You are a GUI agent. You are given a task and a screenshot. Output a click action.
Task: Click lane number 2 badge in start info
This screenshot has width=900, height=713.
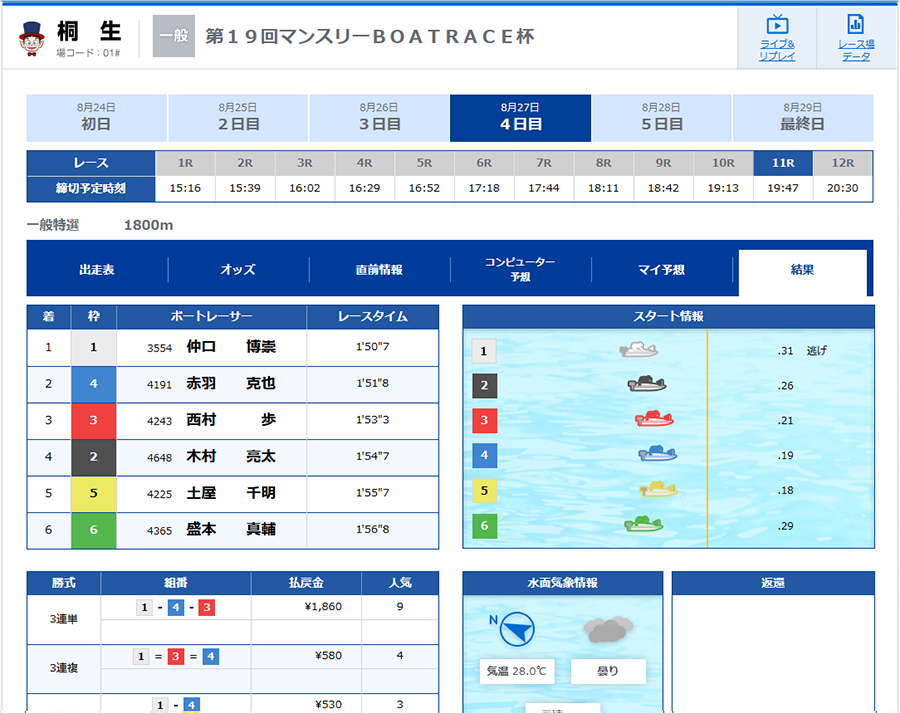[484, 386]
